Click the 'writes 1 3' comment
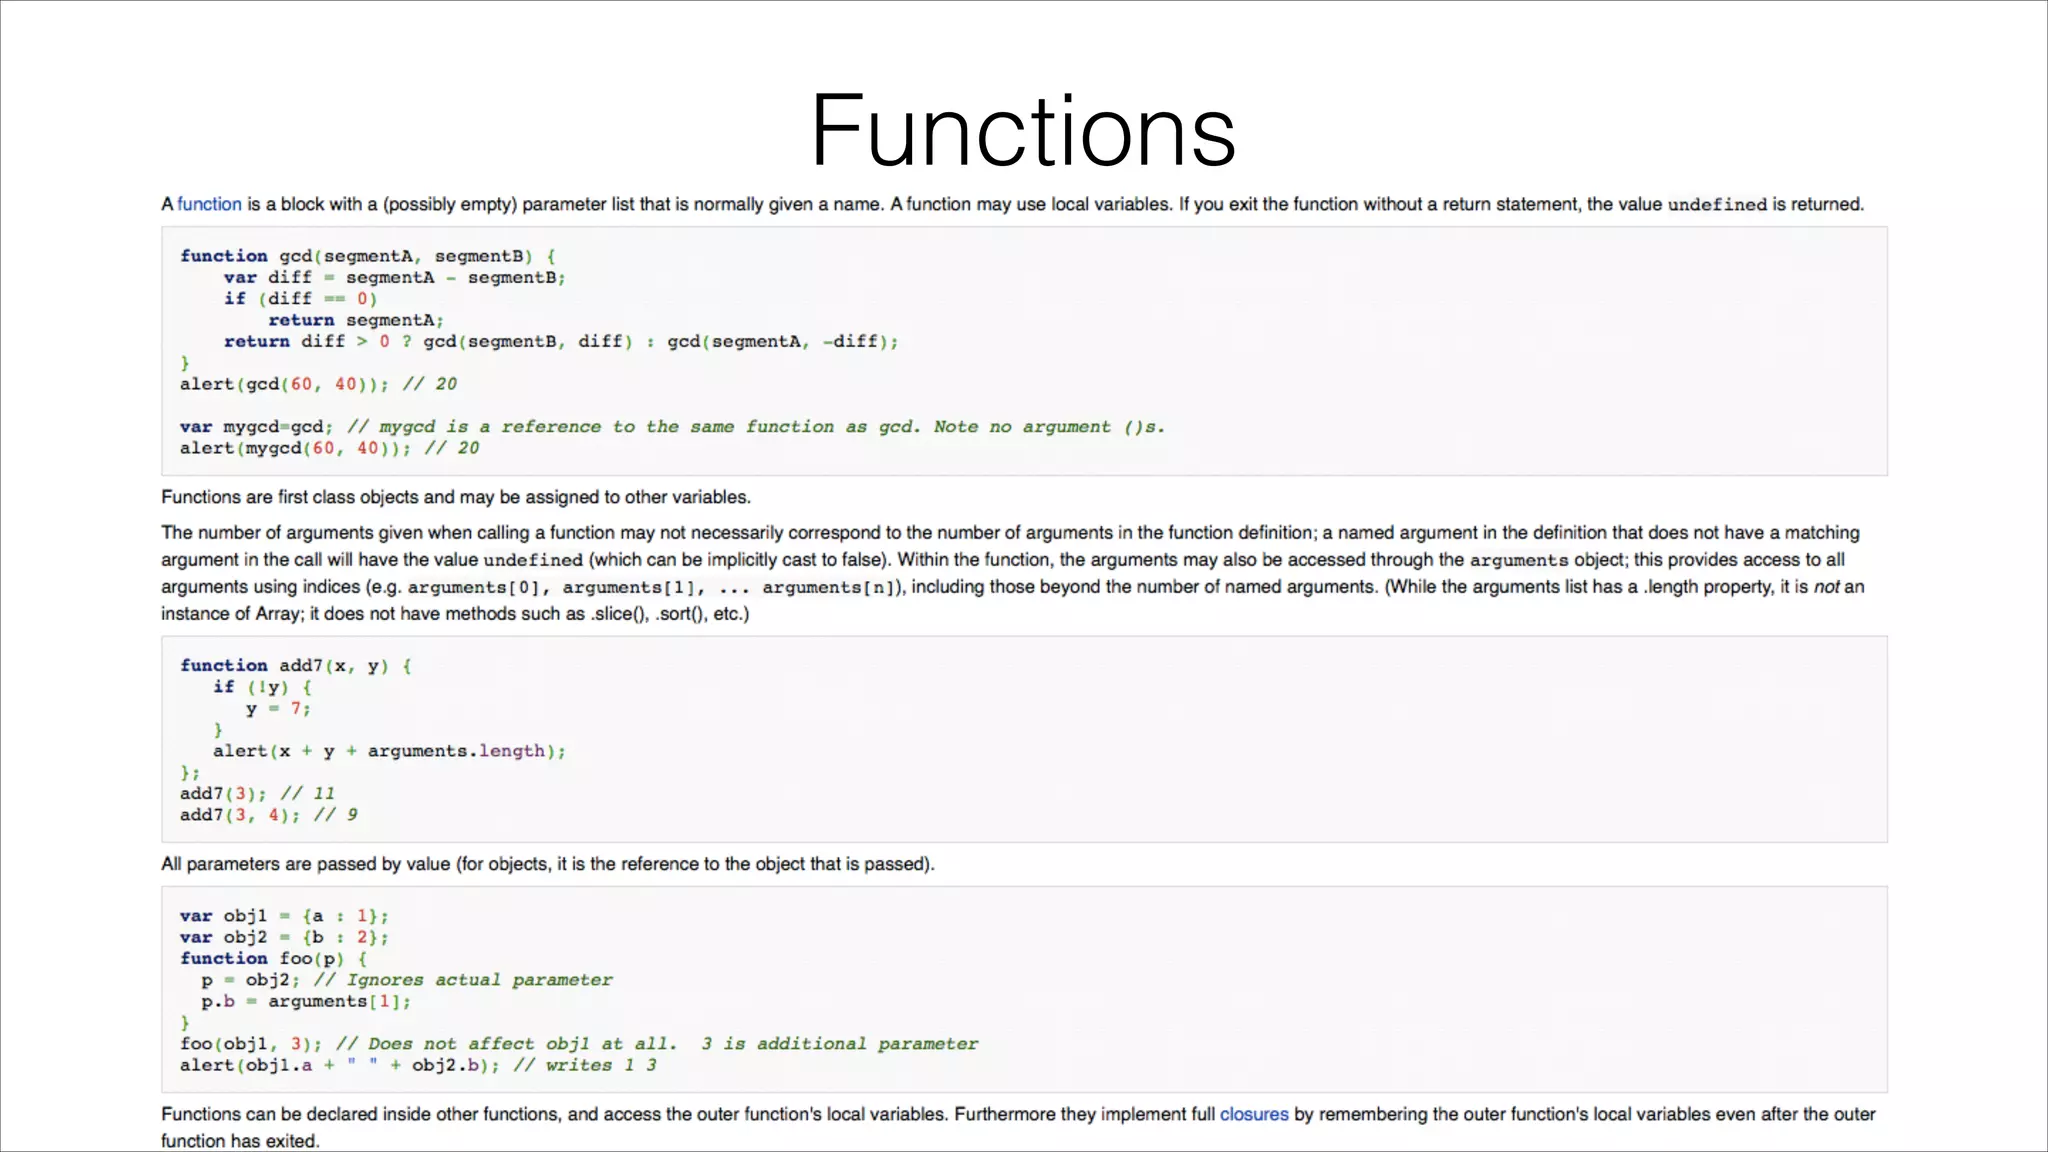The width and height of the screenshot is (2048, 1152). click(x=599, y=1065)
